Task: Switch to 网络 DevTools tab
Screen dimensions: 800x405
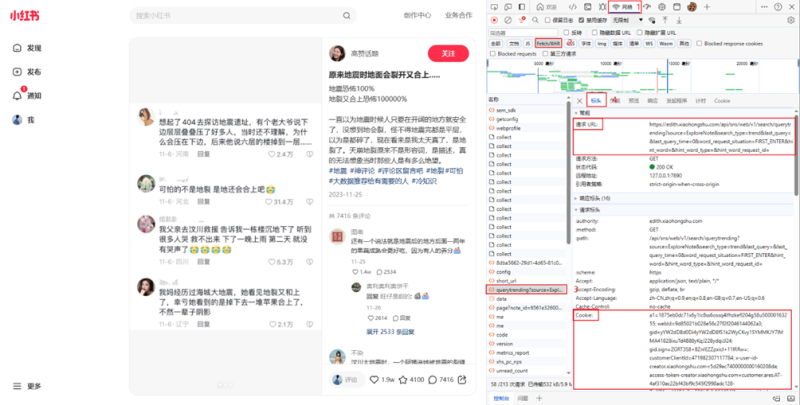Action: point(624,7)
